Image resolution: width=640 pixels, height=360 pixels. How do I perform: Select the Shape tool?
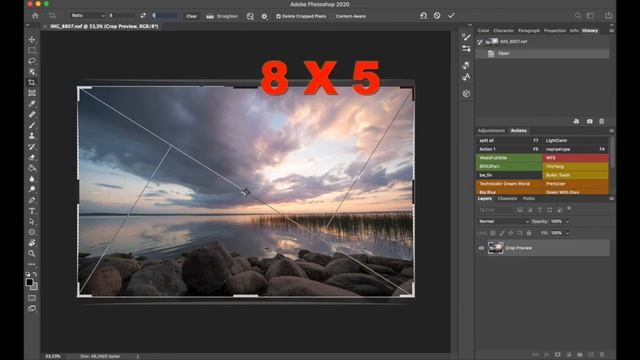tap(32, 232)
